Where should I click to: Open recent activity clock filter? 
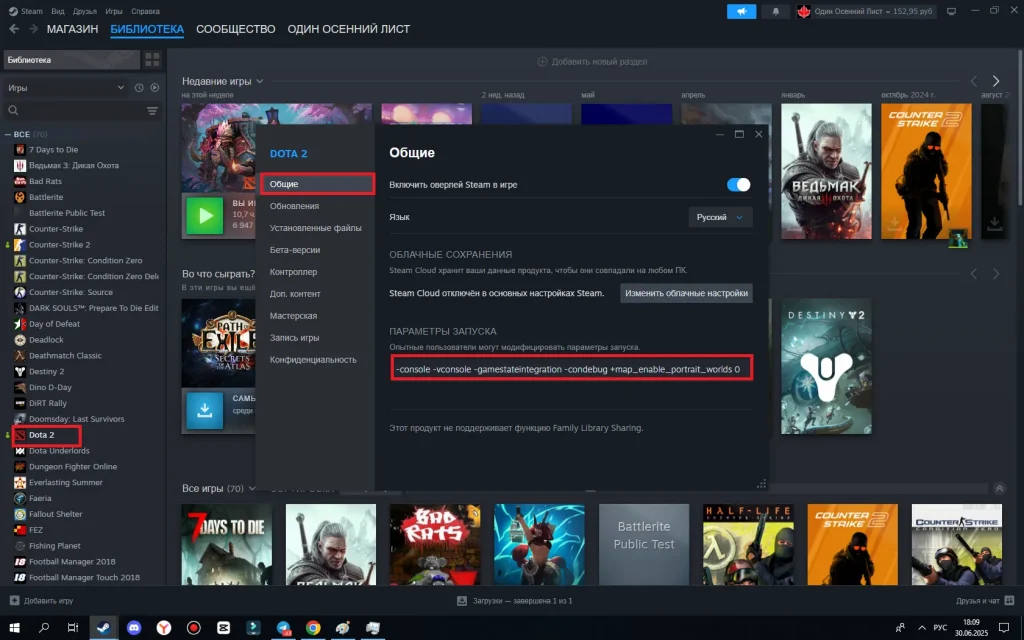(139, 88)
